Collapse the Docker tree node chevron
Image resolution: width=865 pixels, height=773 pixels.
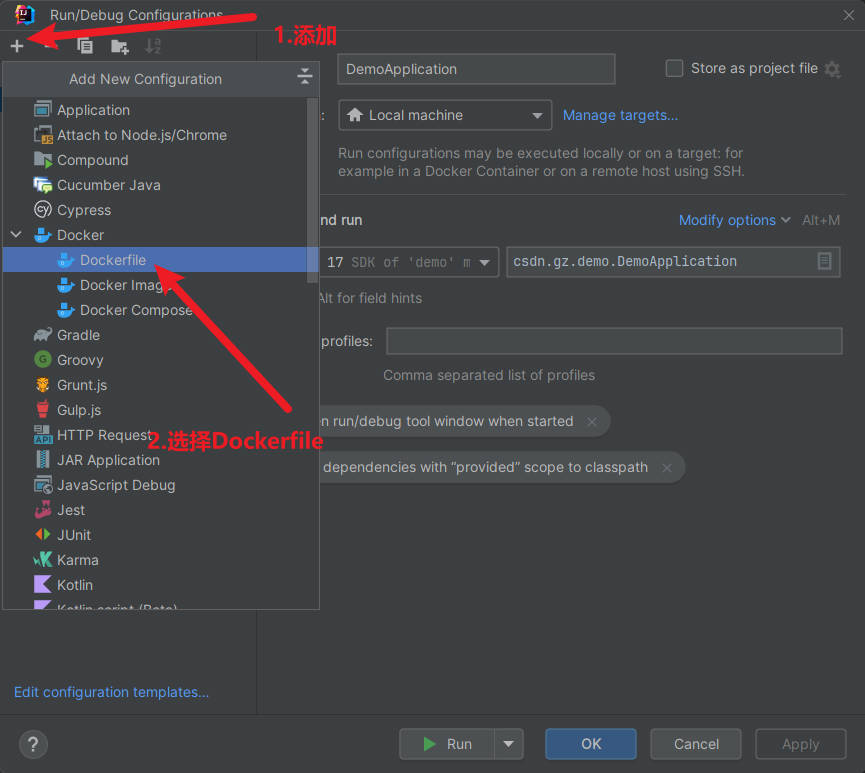(17, 234)
